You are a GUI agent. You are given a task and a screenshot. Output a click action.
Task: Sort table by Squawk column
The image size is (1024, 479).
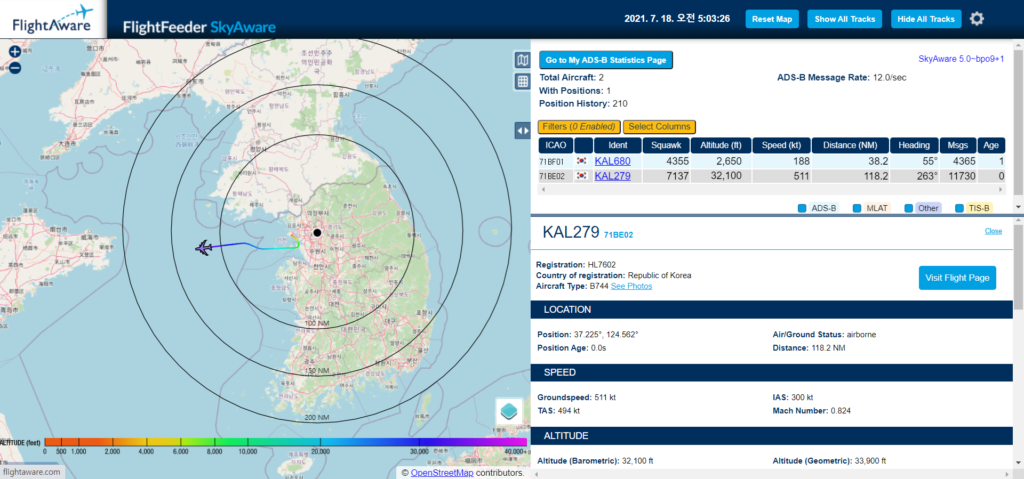665,145
